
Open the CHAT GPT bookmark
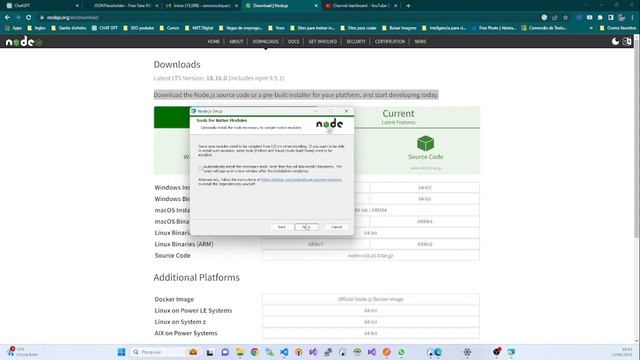tap(105, 28)
